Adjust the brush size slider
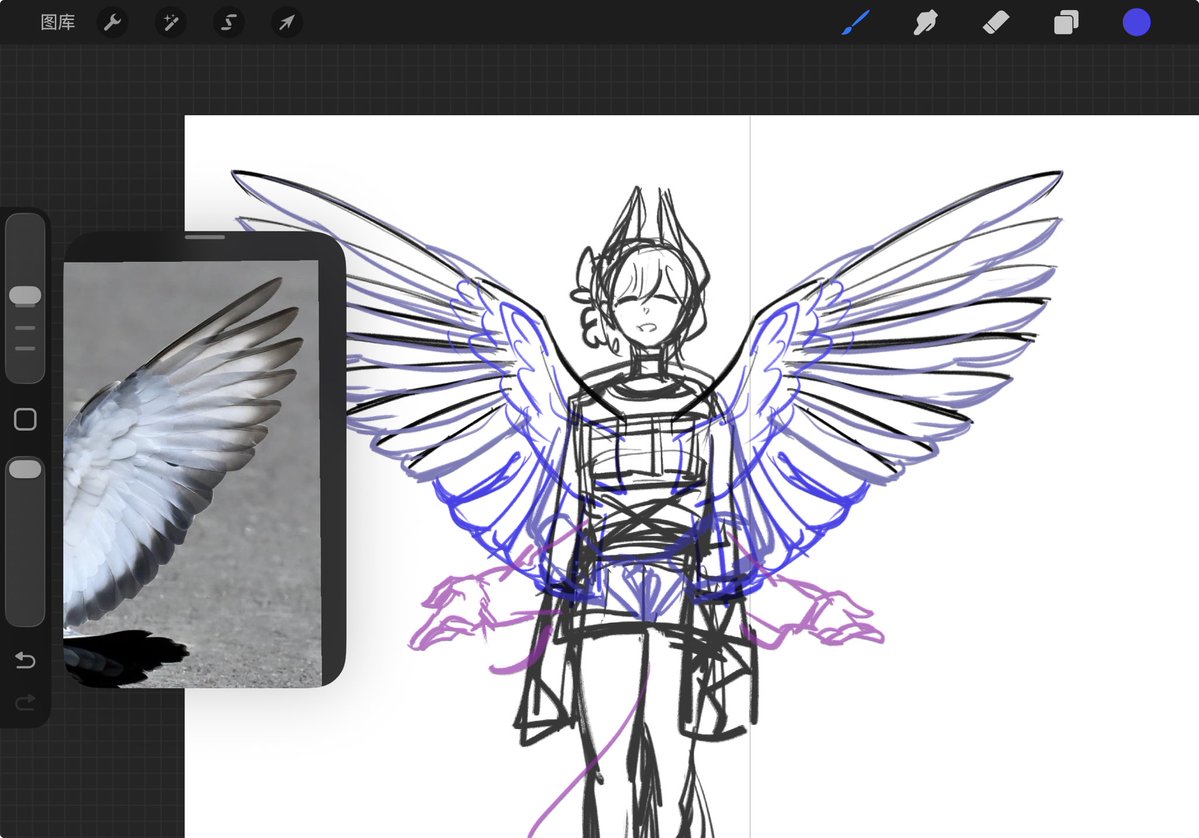This screenshot has width=1199, height=838. tap(25, 298)
